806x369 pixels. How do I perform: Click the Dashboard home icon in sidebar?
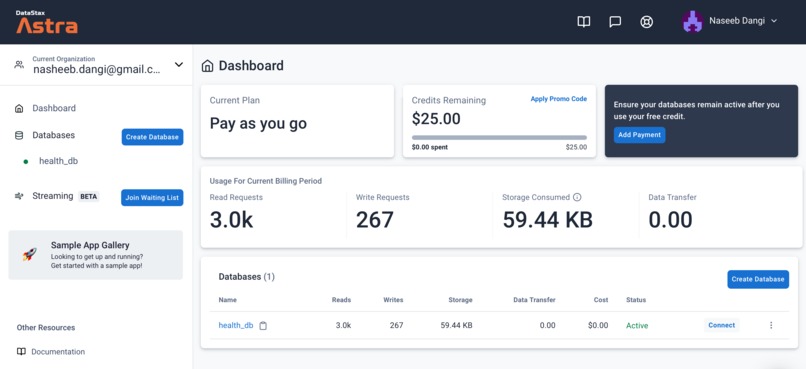click(19, 108)
